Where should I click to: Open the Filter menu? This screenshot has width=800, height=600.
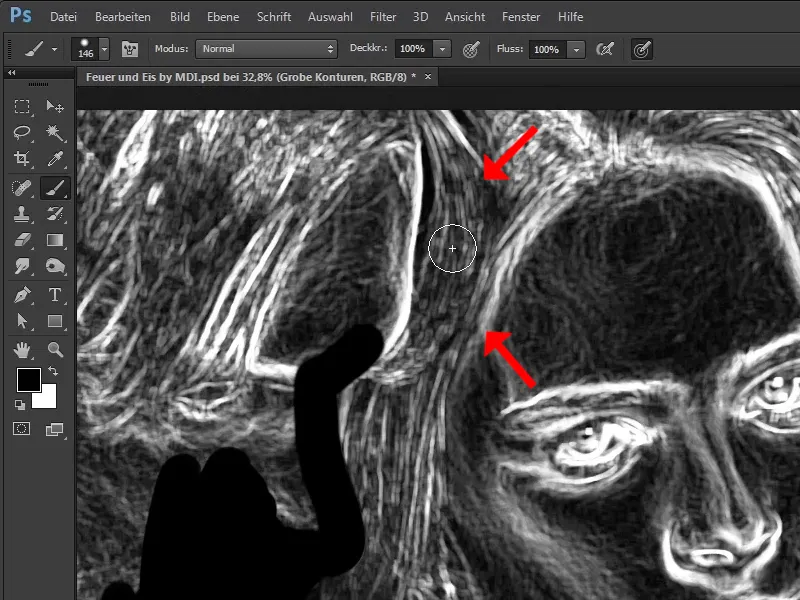(383, 17)
